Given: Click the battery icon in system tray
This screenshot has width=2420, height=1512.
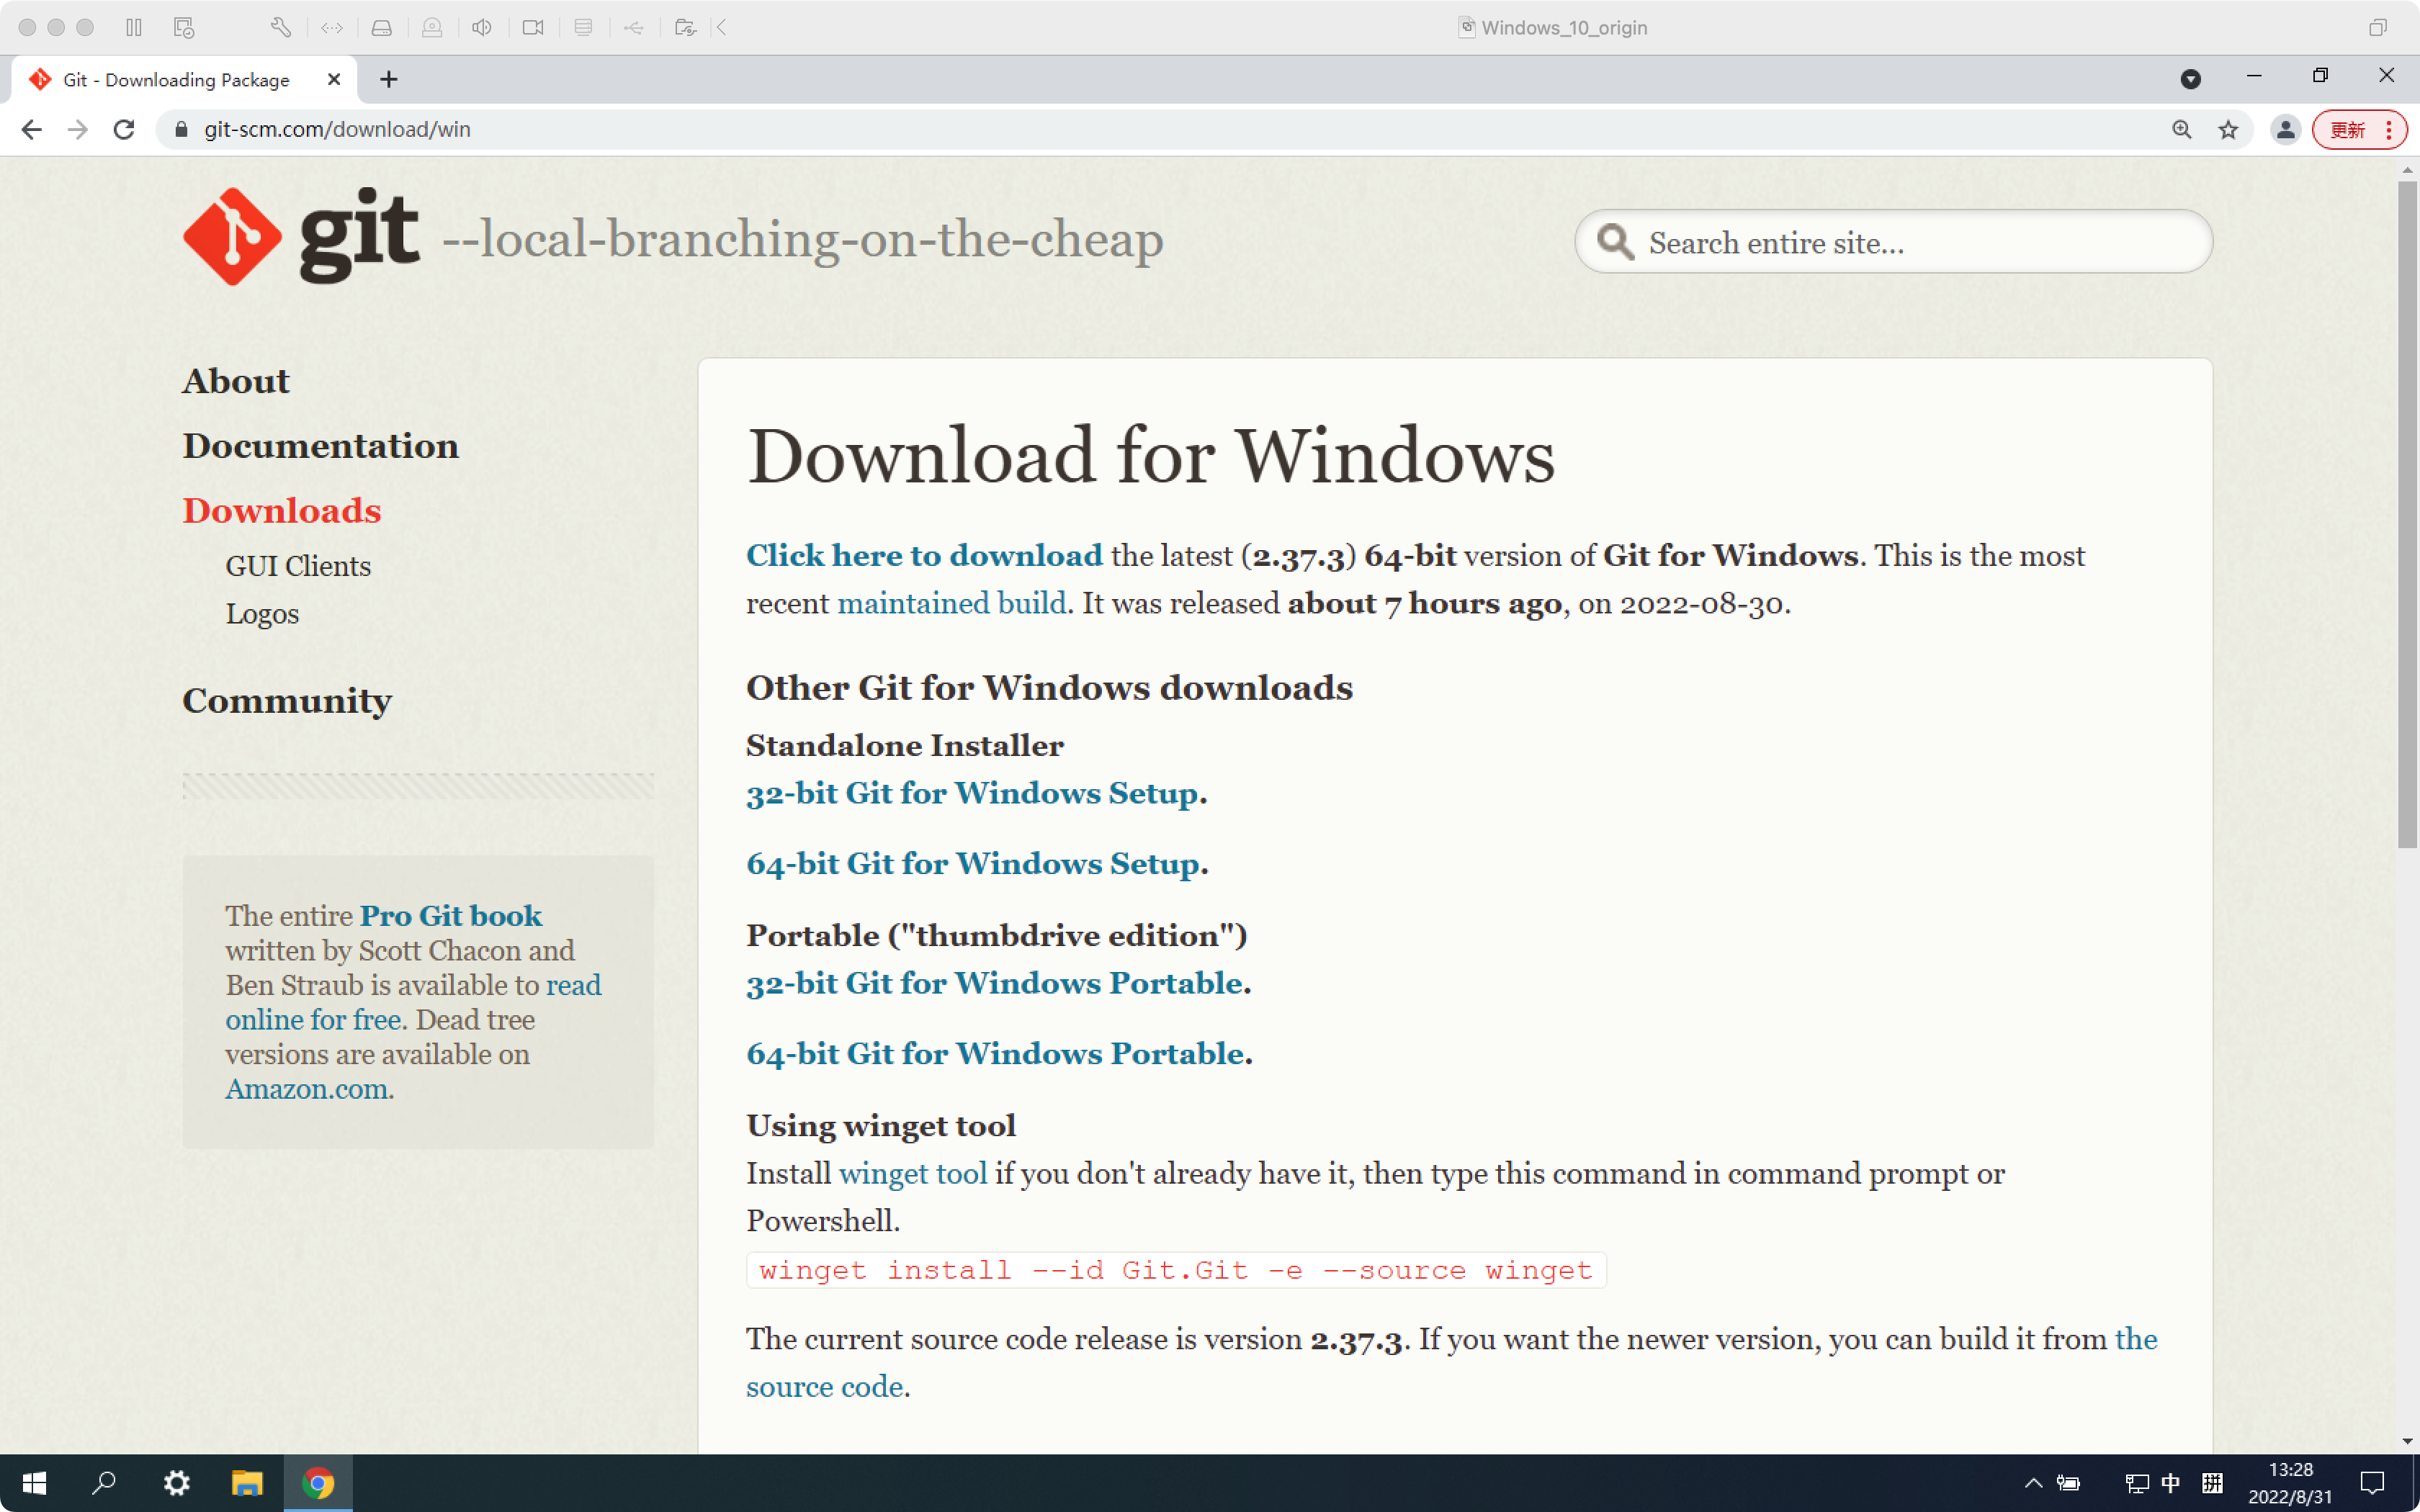Looking at the screenshot, I should pos(2068,1482).
